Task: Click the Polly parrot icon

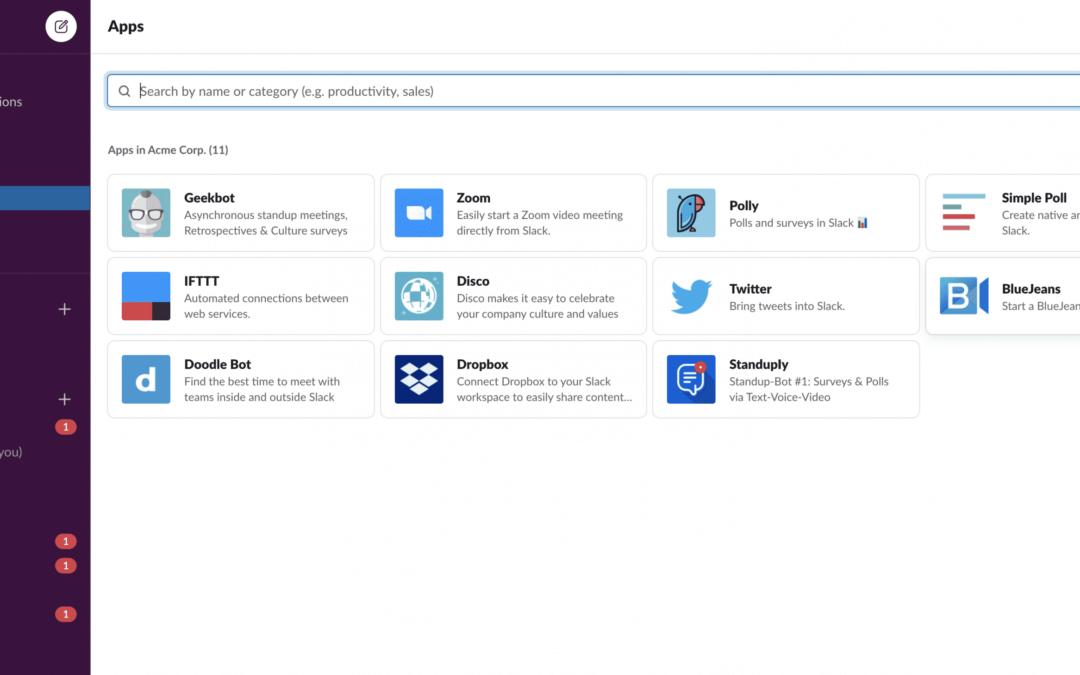Action: (691, 213)
